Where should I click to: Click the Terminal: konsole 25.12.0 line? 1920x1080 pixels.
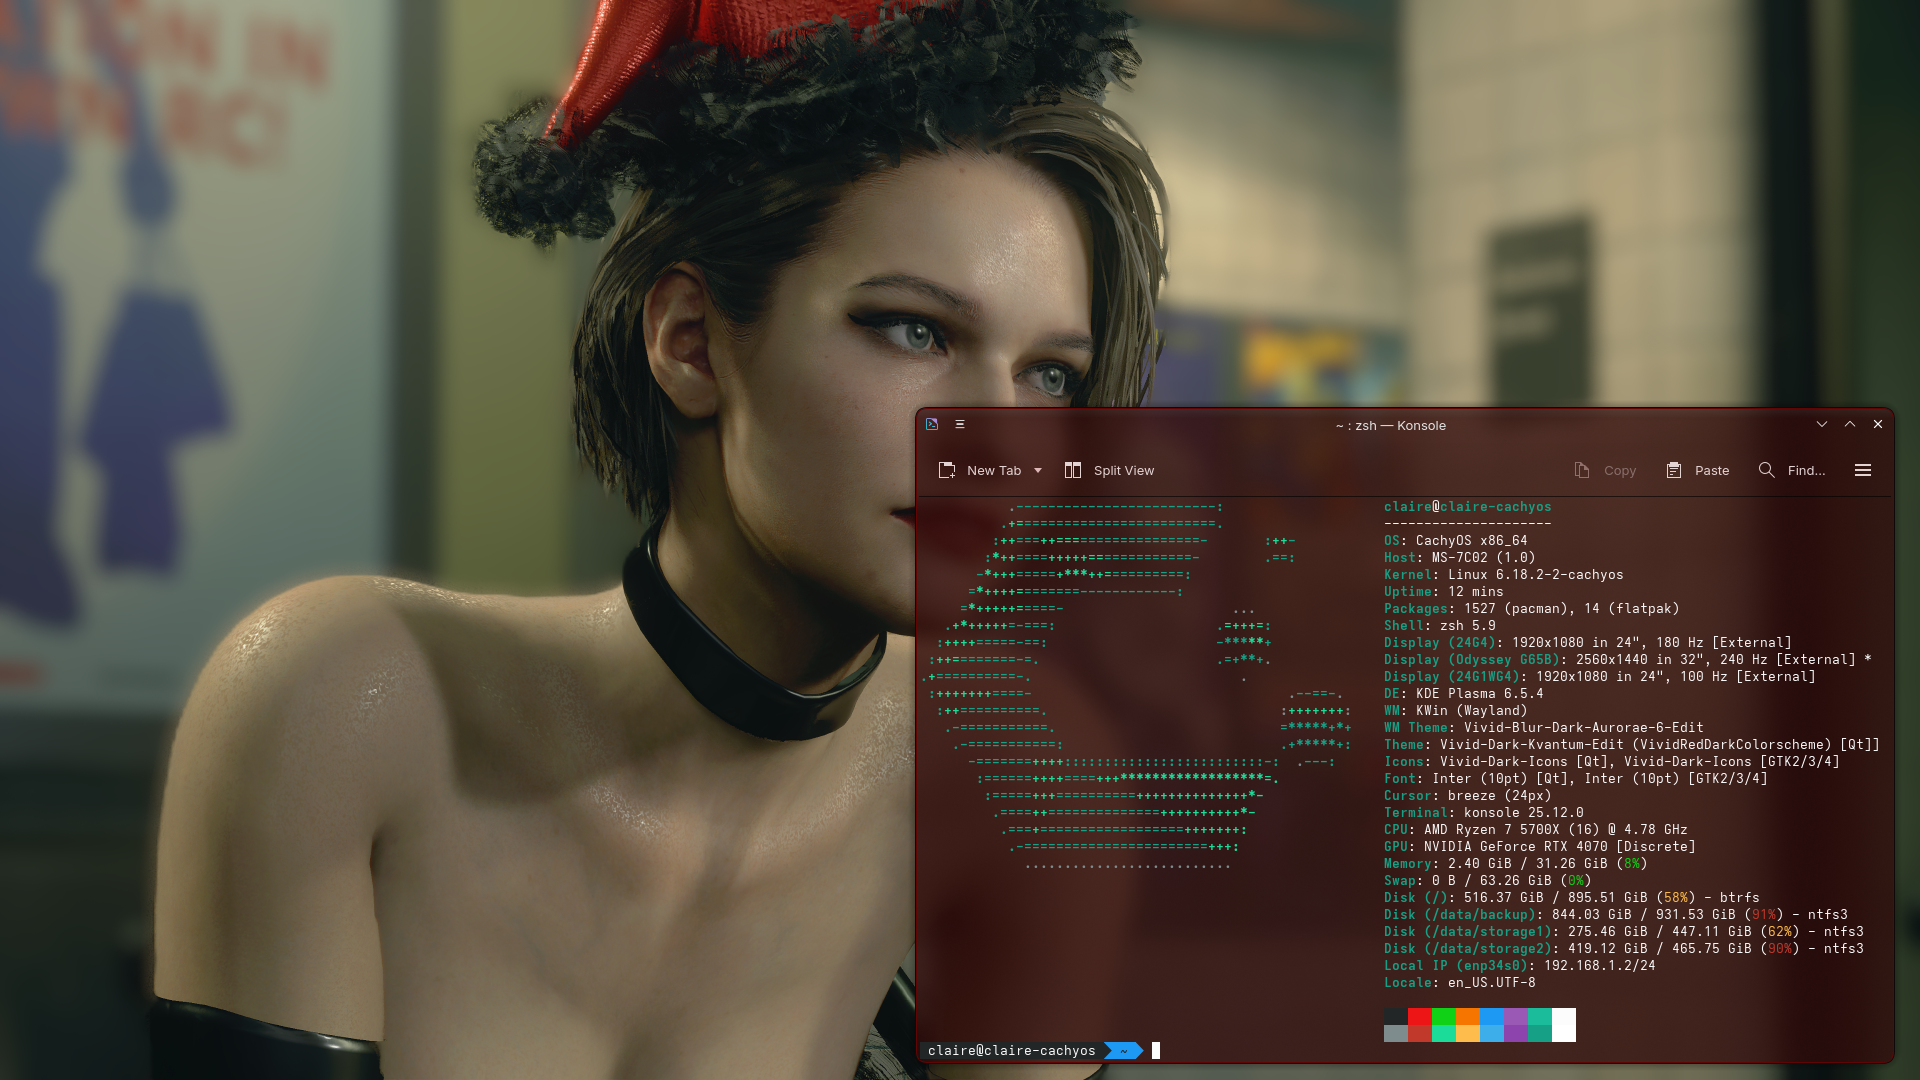point(1484,813)
